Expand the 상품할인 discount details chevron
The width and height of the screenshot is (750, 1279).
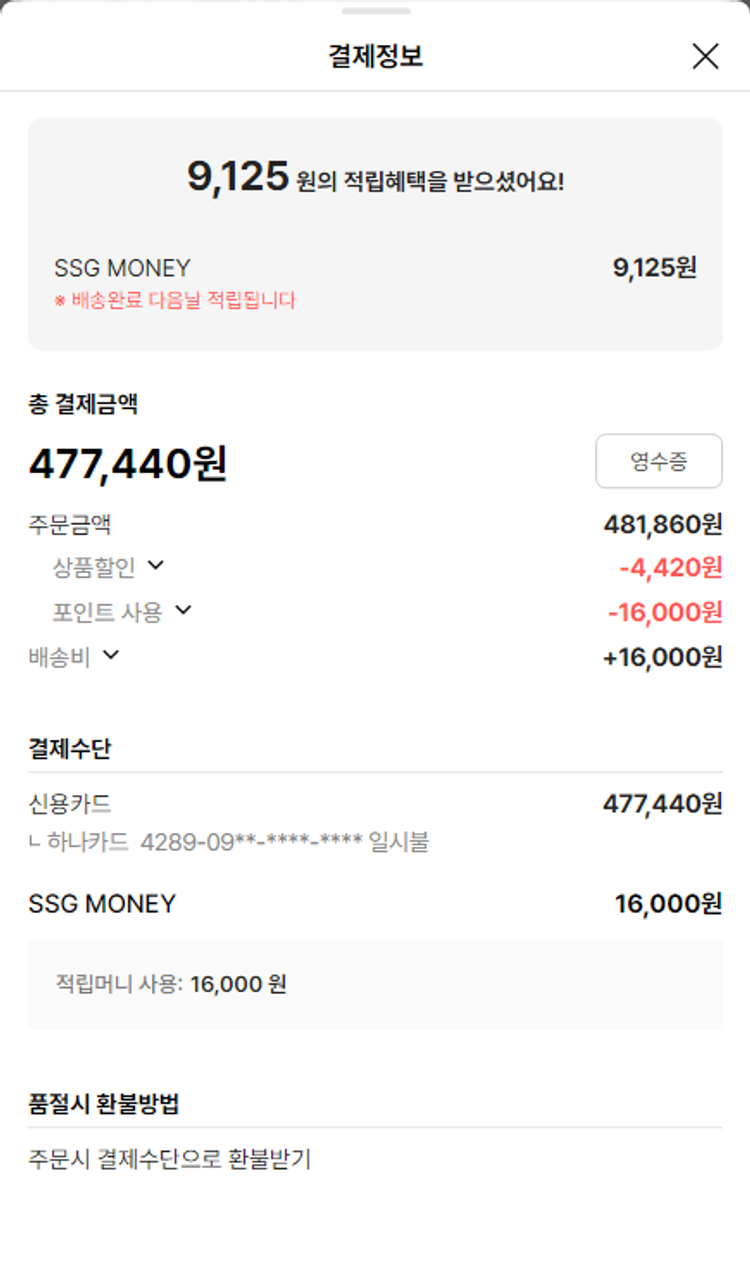(155, 566)
